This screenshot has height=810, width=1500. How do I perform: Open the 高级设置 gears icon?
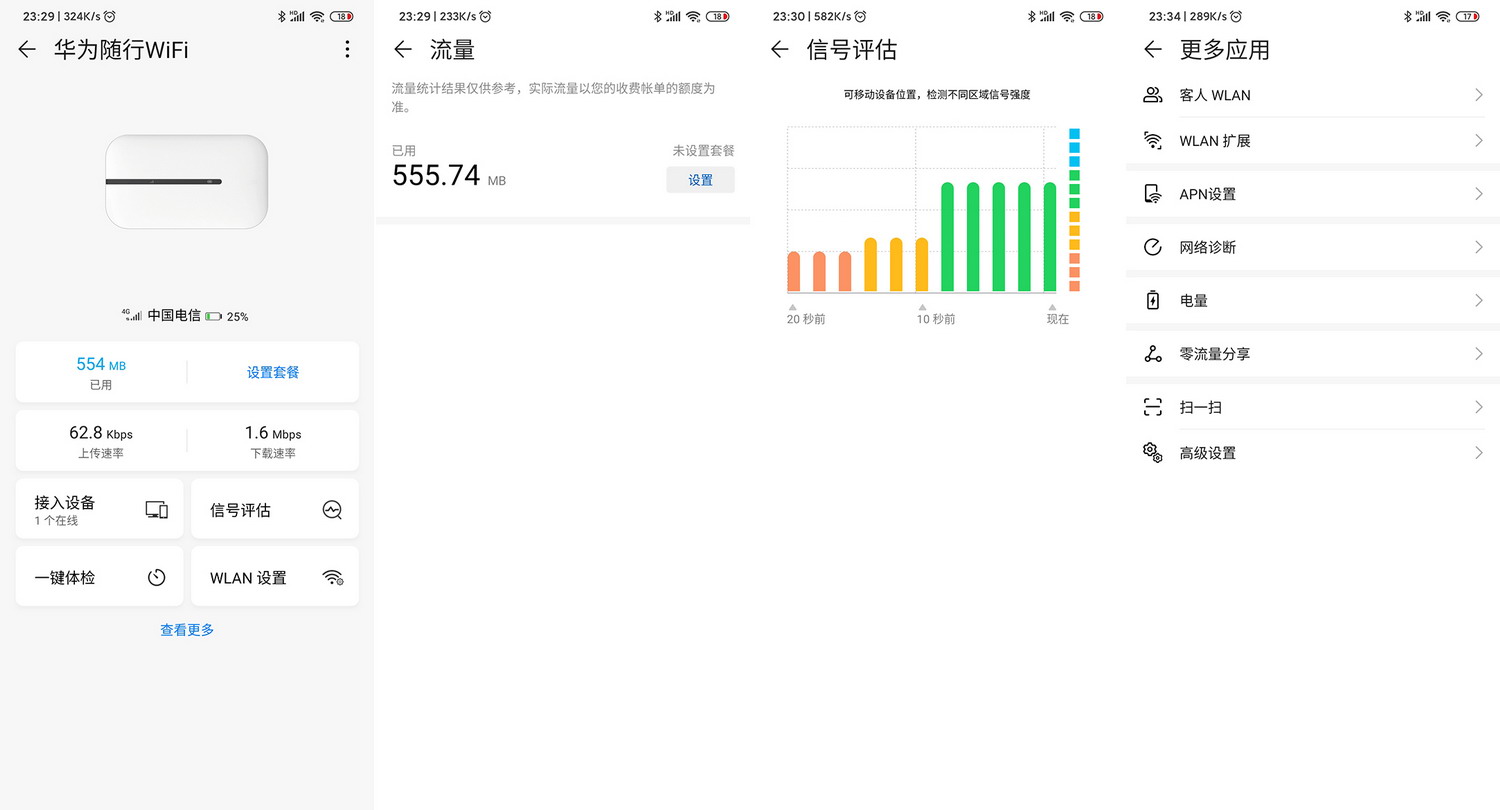(x=1152, y=453)
